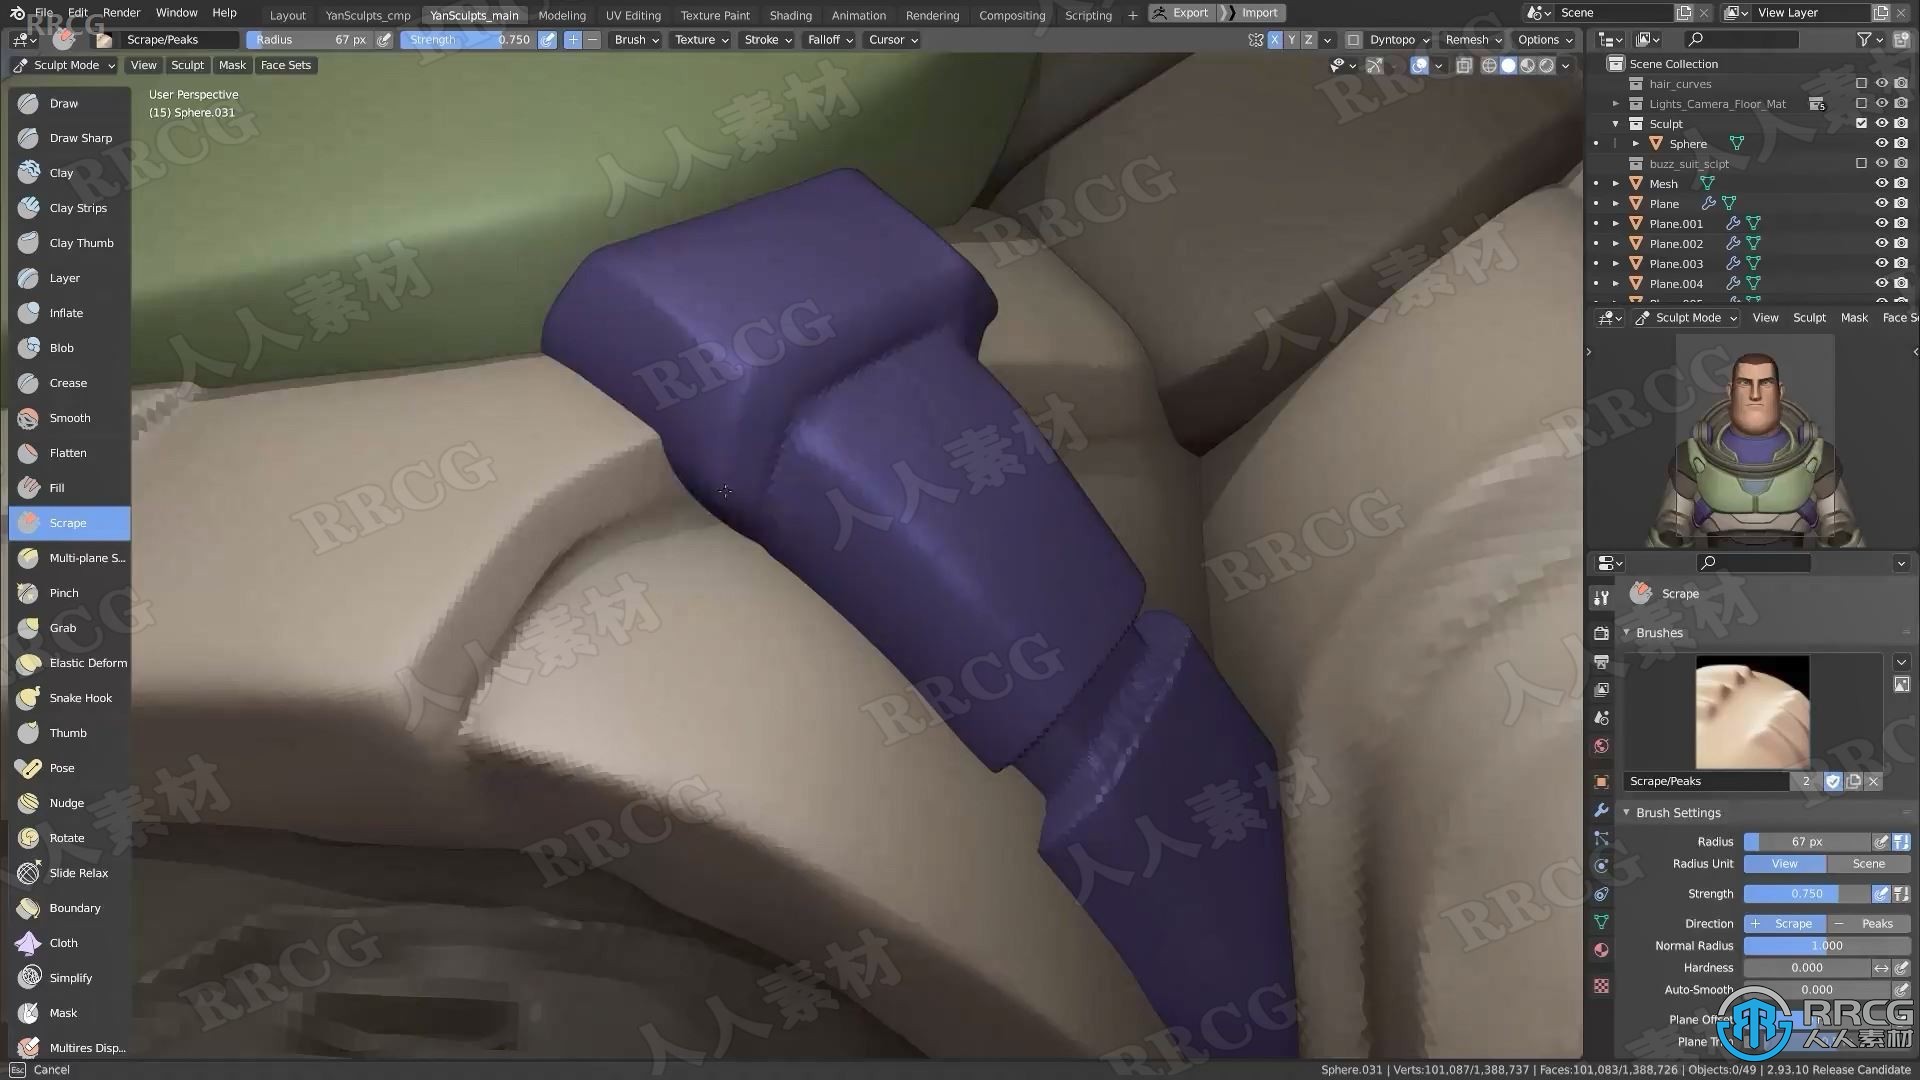Viewport: 1920px width, 1080px height.
Task: Set Radius Unit to Scene
Action: coord(1868,864)
